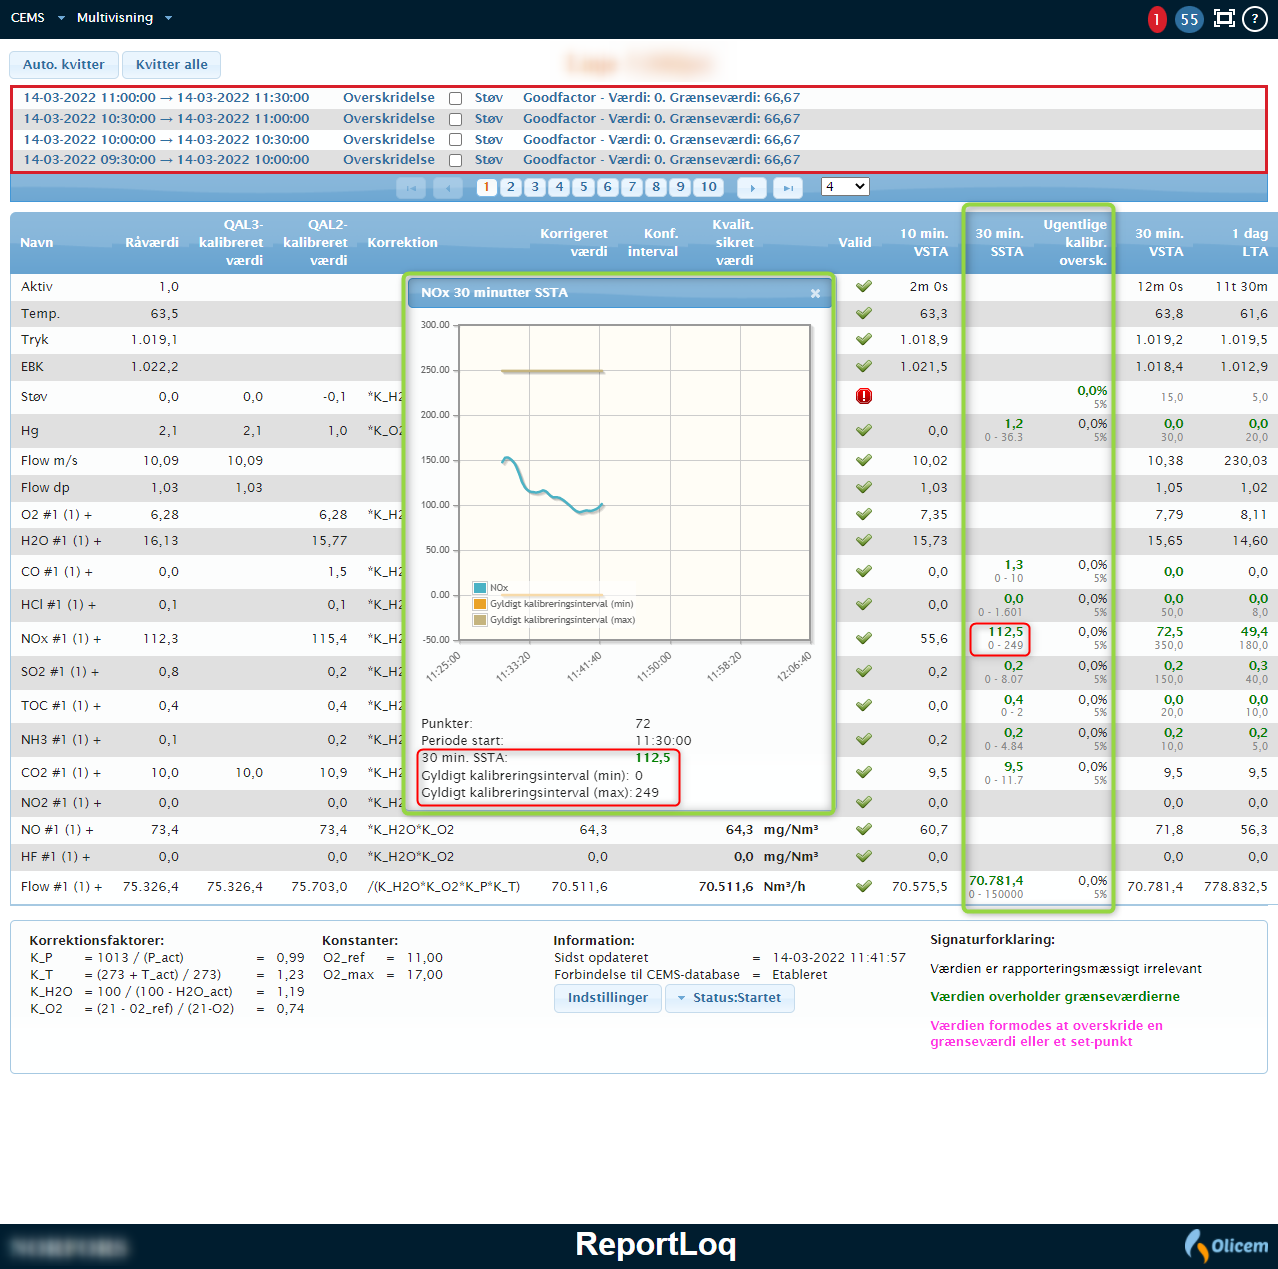Tick checkbox for 10:30:00 → 11:00:00 alarm
The width and height of the screenshot is (1278, 1269).
[x=455, y=119]
